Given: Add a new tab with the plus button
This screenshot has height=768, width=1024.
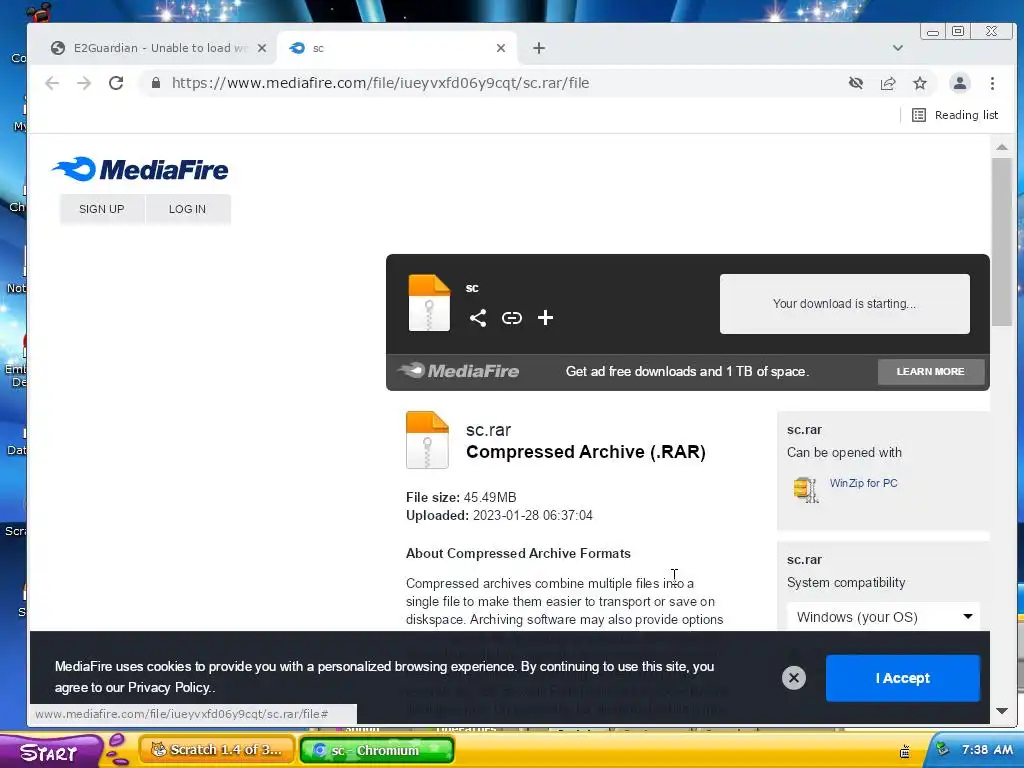Looking at the screenshot, I should click(x=539, y=48).
